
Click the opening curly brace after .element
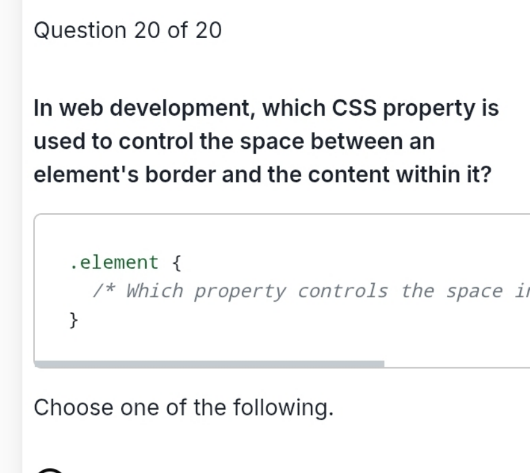(x=177, y=263)
